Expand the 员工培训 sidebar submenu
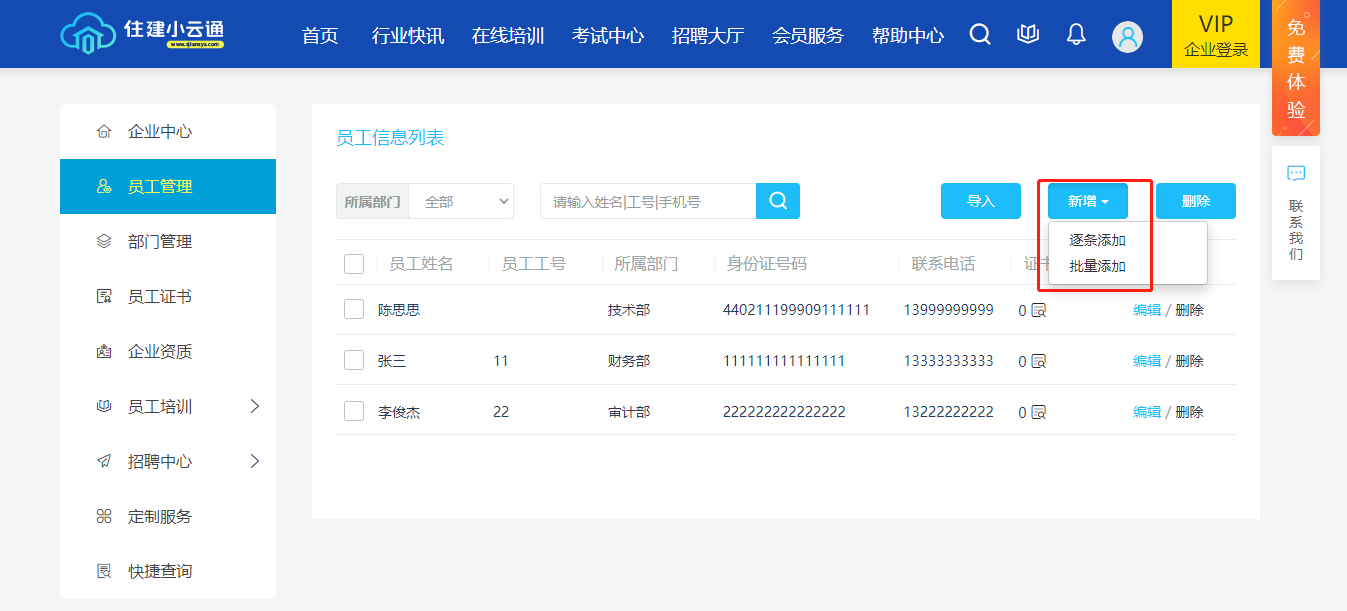Screen dimensions: 1347x611 [254, 406]
